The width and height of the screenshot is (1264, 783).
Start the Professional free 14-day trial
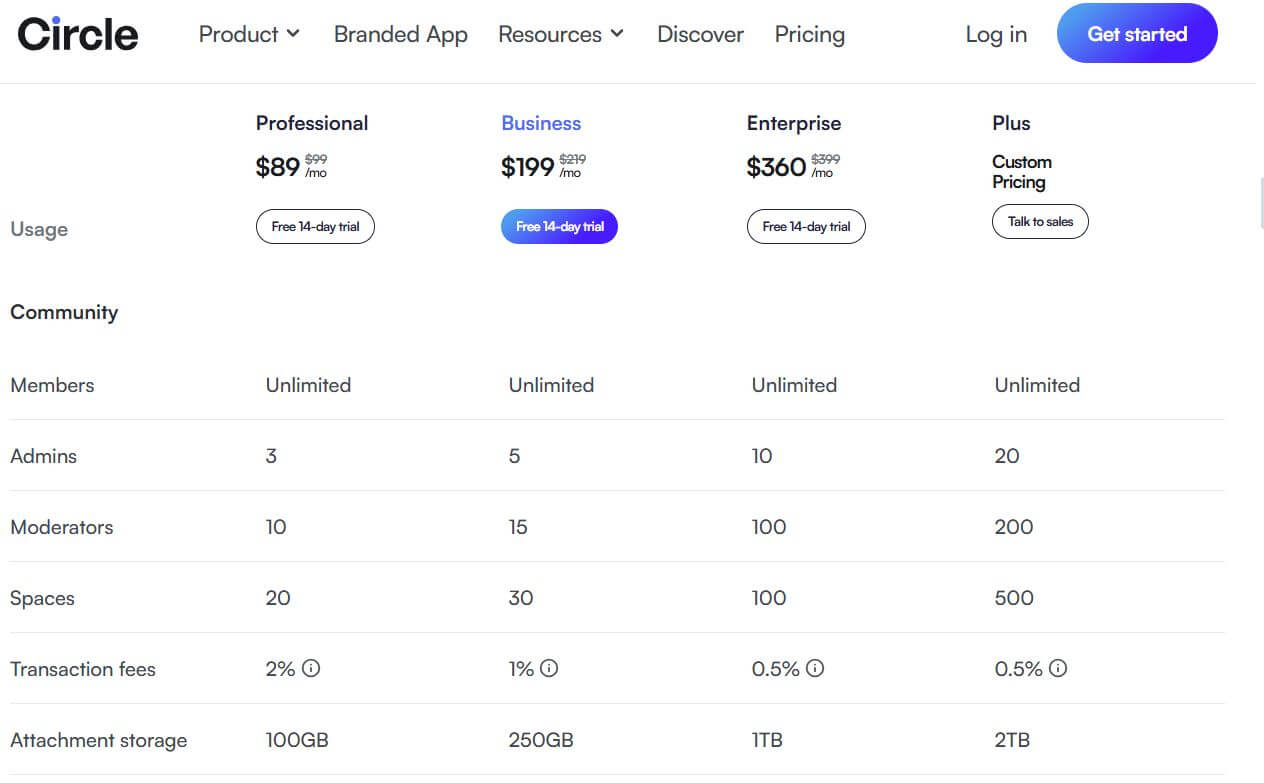315,226
